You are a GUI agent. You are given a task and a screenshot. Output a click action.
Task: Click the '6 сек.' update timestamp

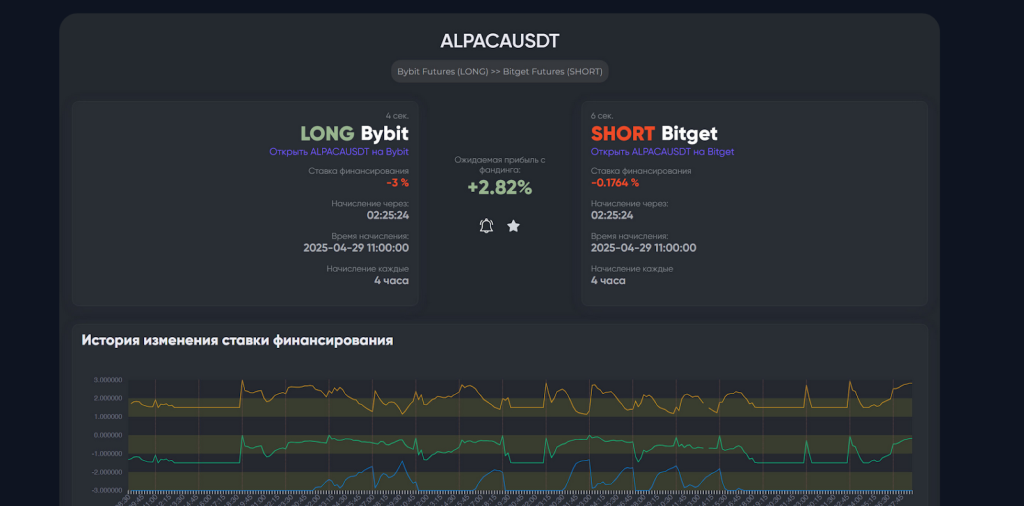pyautogui.click(x=602, y=116)
